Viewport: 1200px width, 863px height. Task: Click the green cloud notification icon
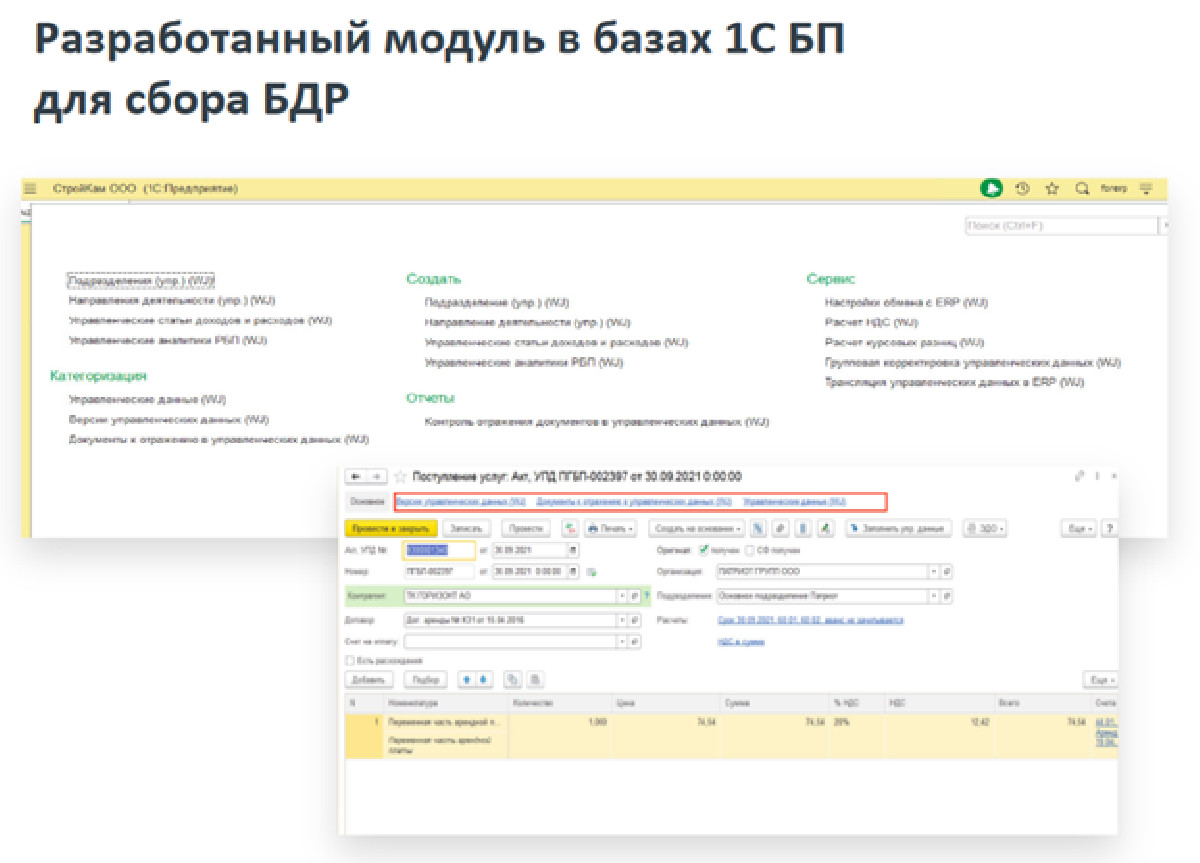991,188
